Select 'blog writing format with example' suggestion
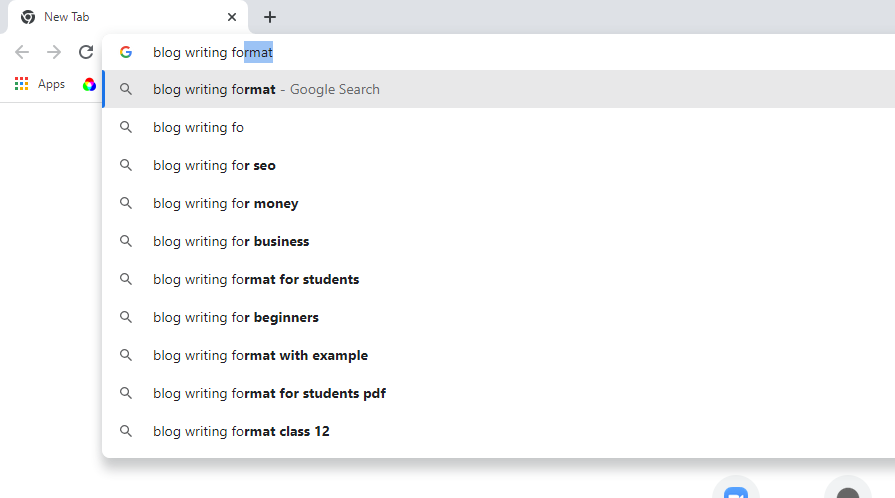 [260, 355]
